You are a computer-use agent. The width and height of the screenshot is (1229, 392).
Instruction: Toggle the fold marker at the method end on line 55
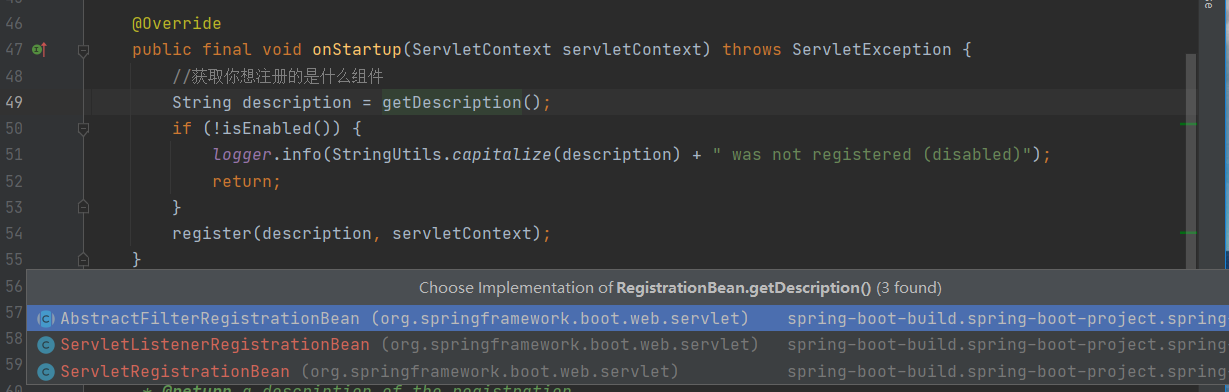point(84,259)
